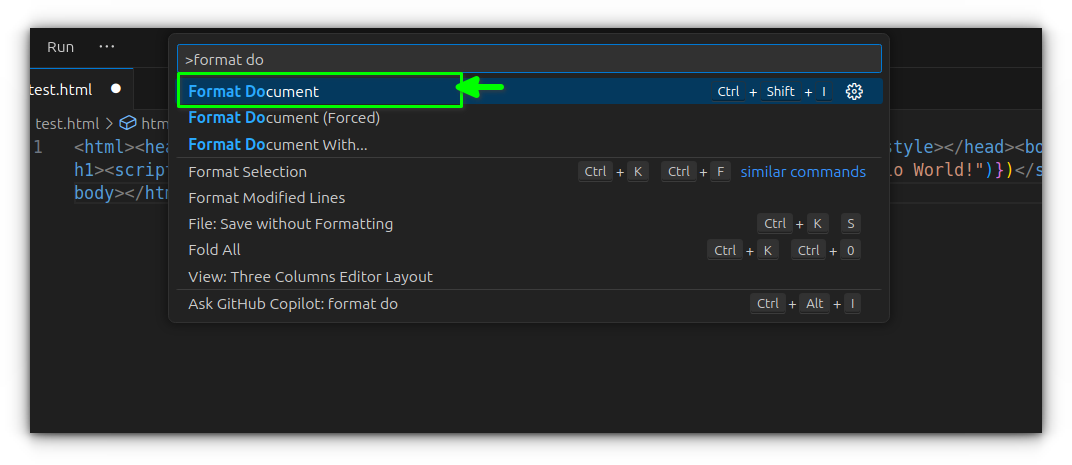Viewport: 1072px width, 465px height.
Task: Click the unsaved dot on test.html tab
Action: (116, 89)
